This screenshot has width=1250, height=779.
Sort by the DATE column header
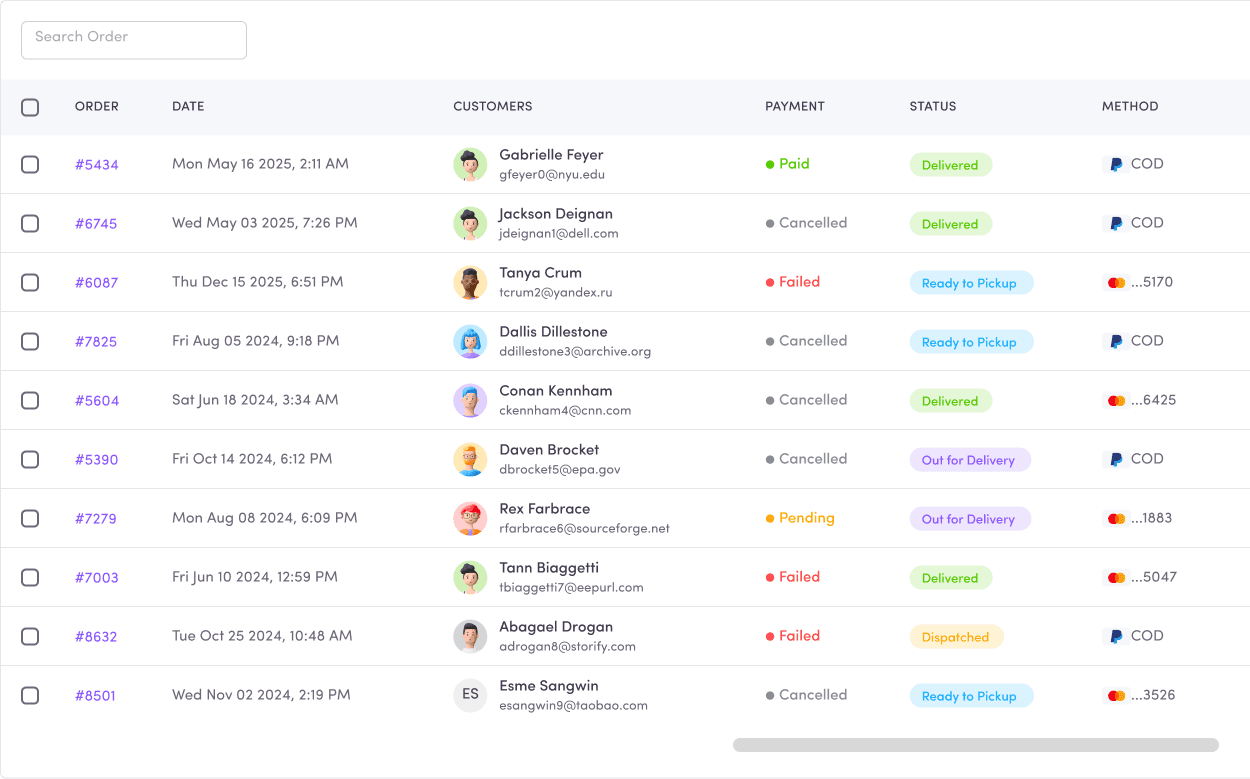point(188,107)
